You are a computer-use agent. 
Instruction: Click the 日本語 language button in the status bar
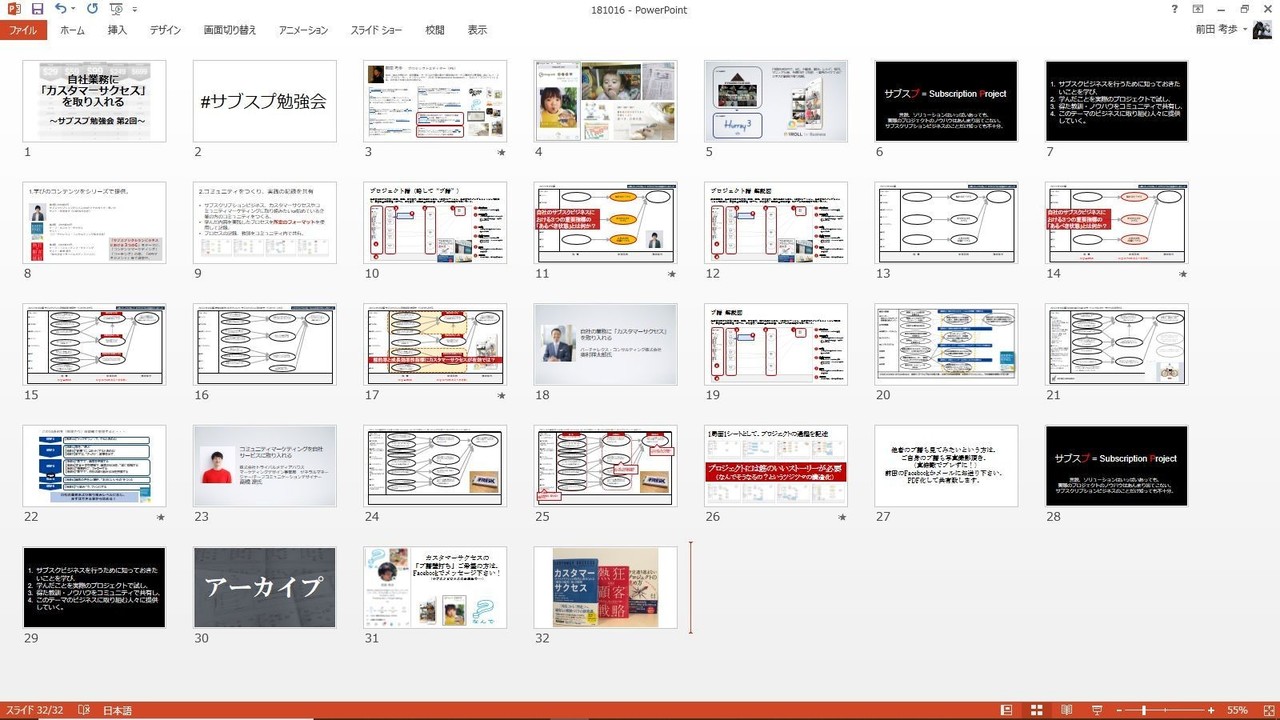pyautogui.click(x=117, y=710)
